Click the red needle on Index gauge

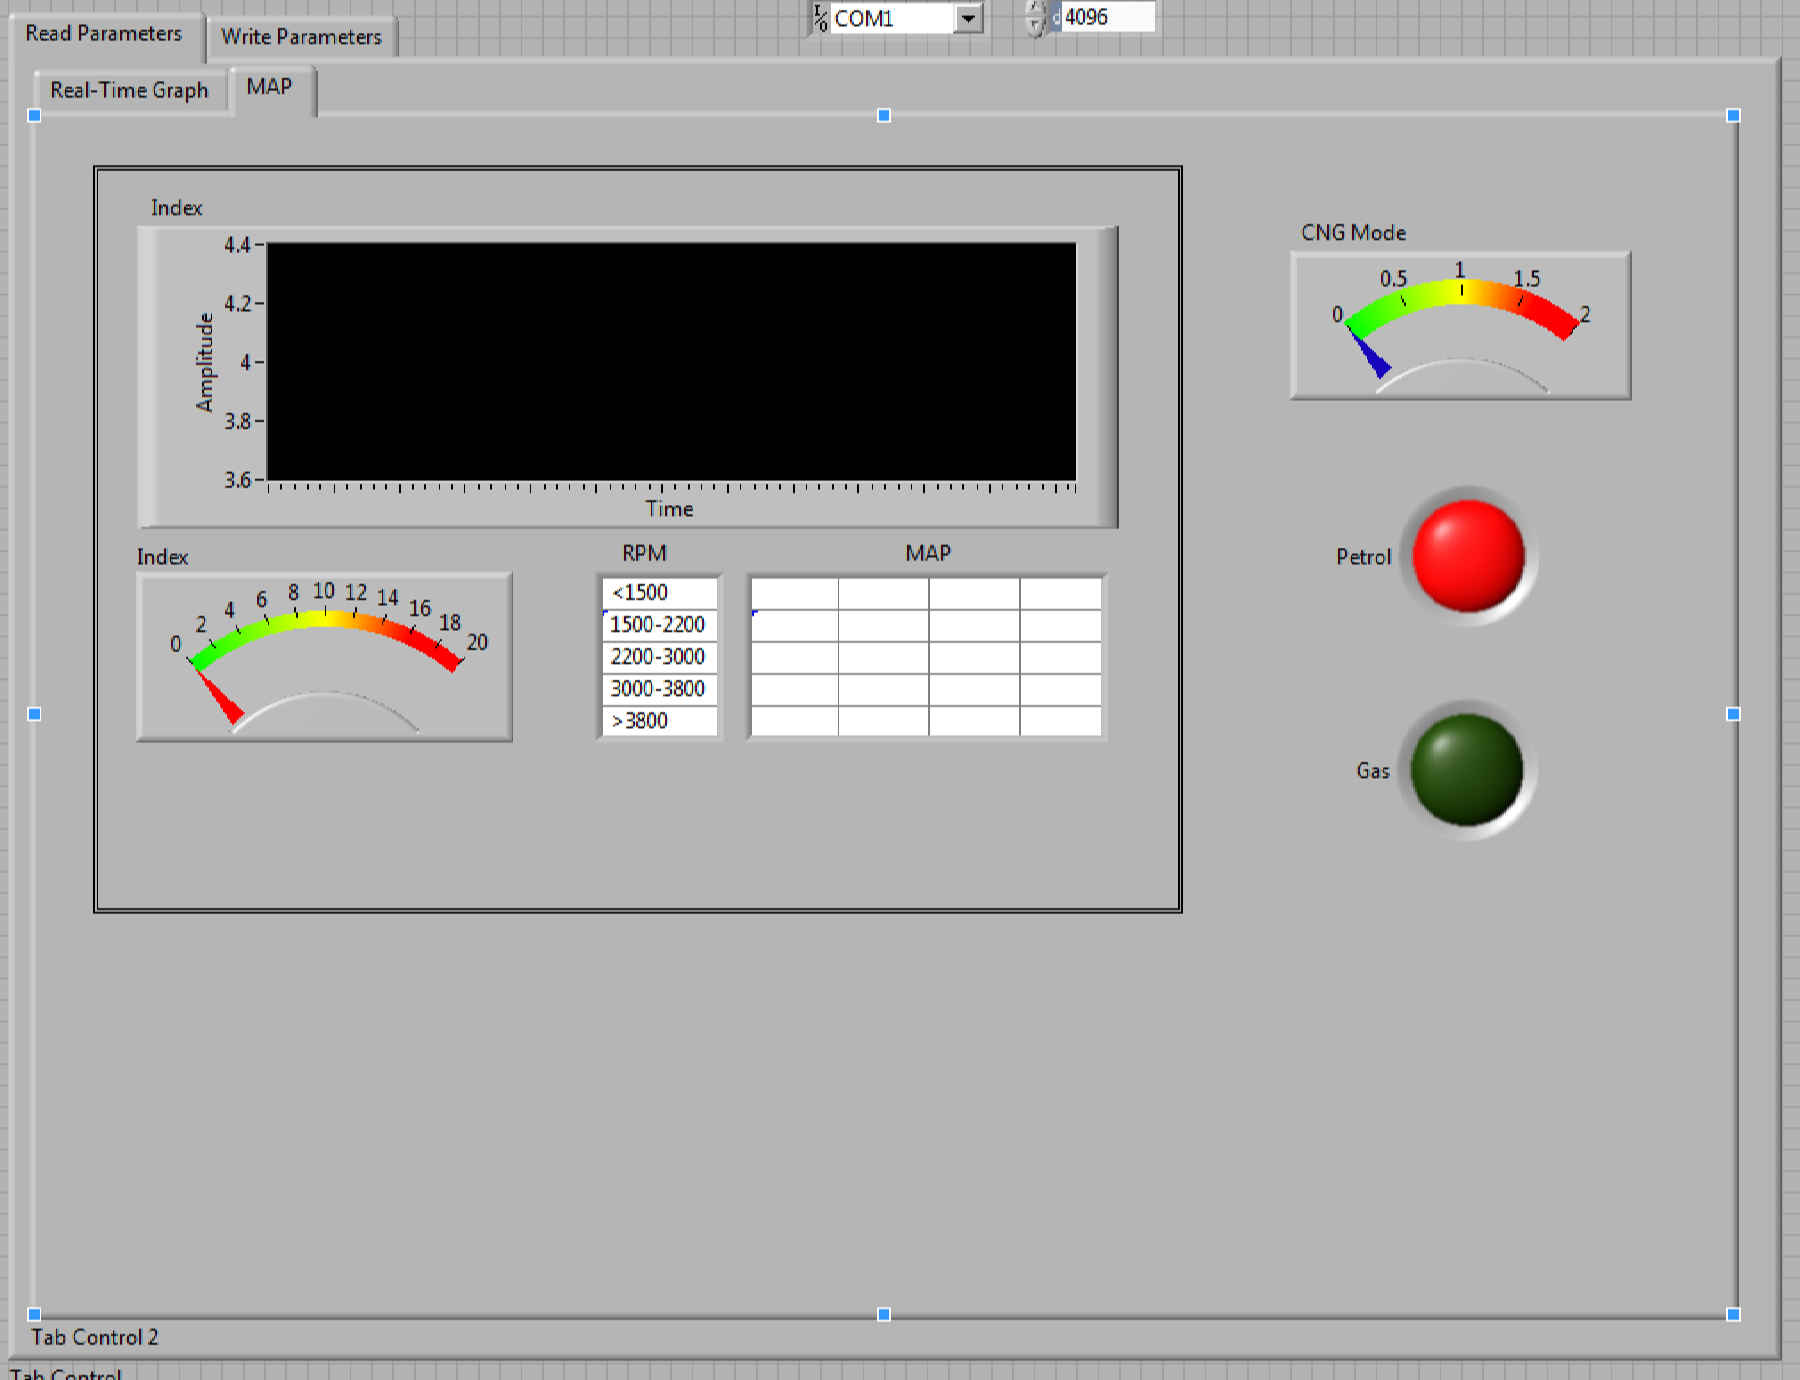(x=219, y=696)
